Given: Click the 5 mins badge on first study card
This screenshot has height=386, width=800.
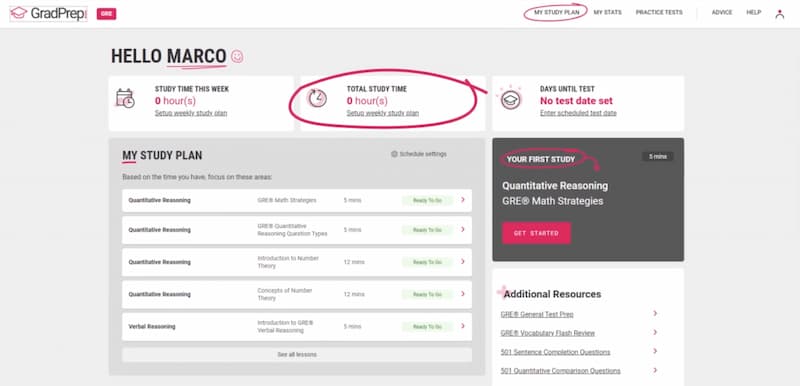Looking at the screenshot, I should click(658, 157).
